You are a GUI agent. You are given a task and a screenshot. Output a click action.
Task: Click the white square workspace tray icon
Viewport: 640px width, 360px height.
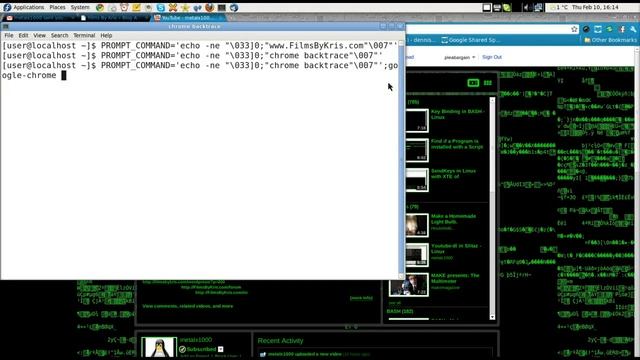487,7
